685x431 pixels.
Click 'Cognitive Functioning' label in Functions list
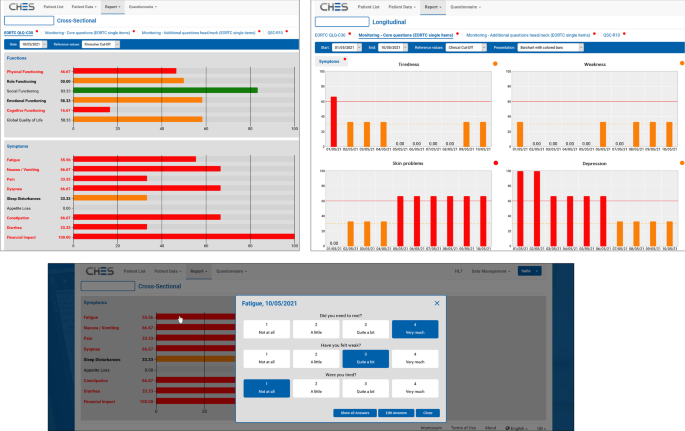(x=26, y=110)
